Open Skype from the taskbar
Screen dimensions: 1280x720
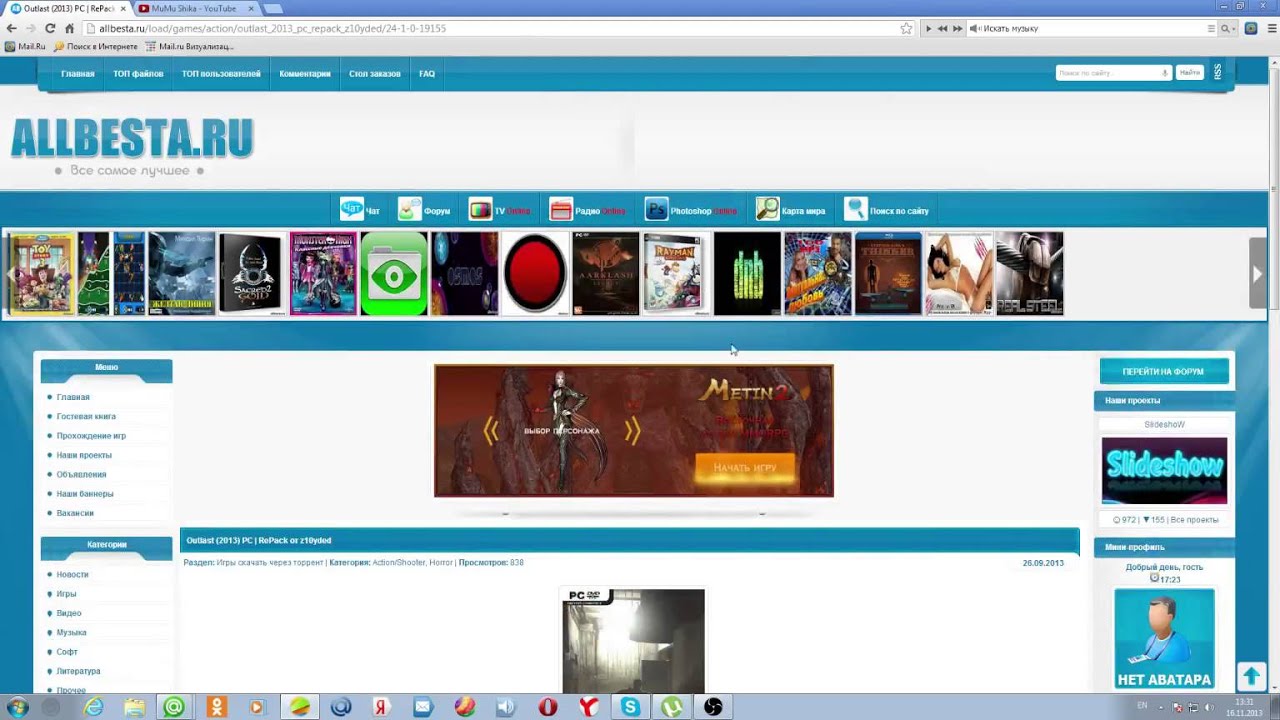click(x=630, y=707)
